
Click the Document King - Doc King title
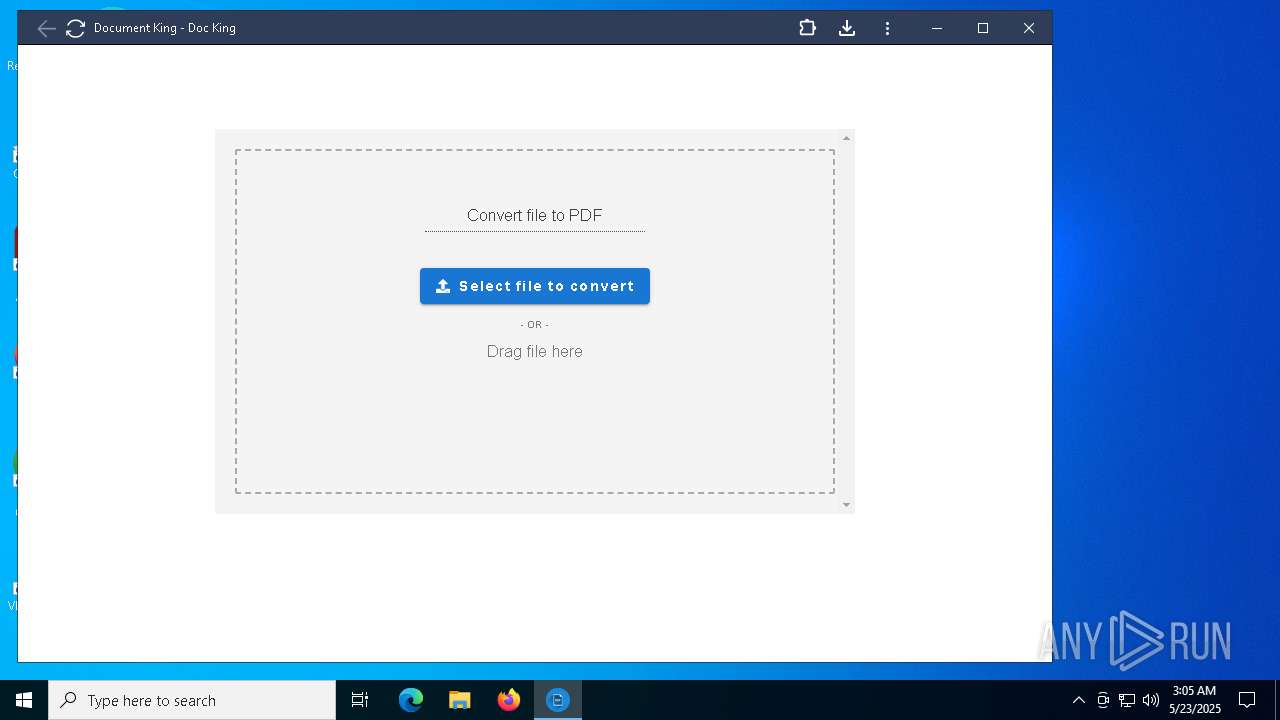(165, 28)
